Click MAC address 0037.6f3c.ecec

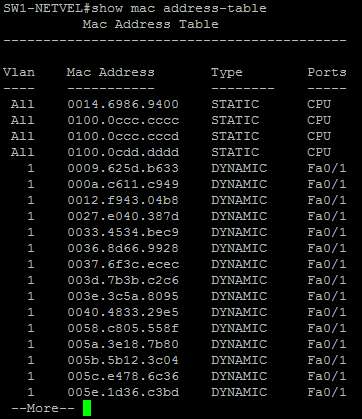pos(123,264)
